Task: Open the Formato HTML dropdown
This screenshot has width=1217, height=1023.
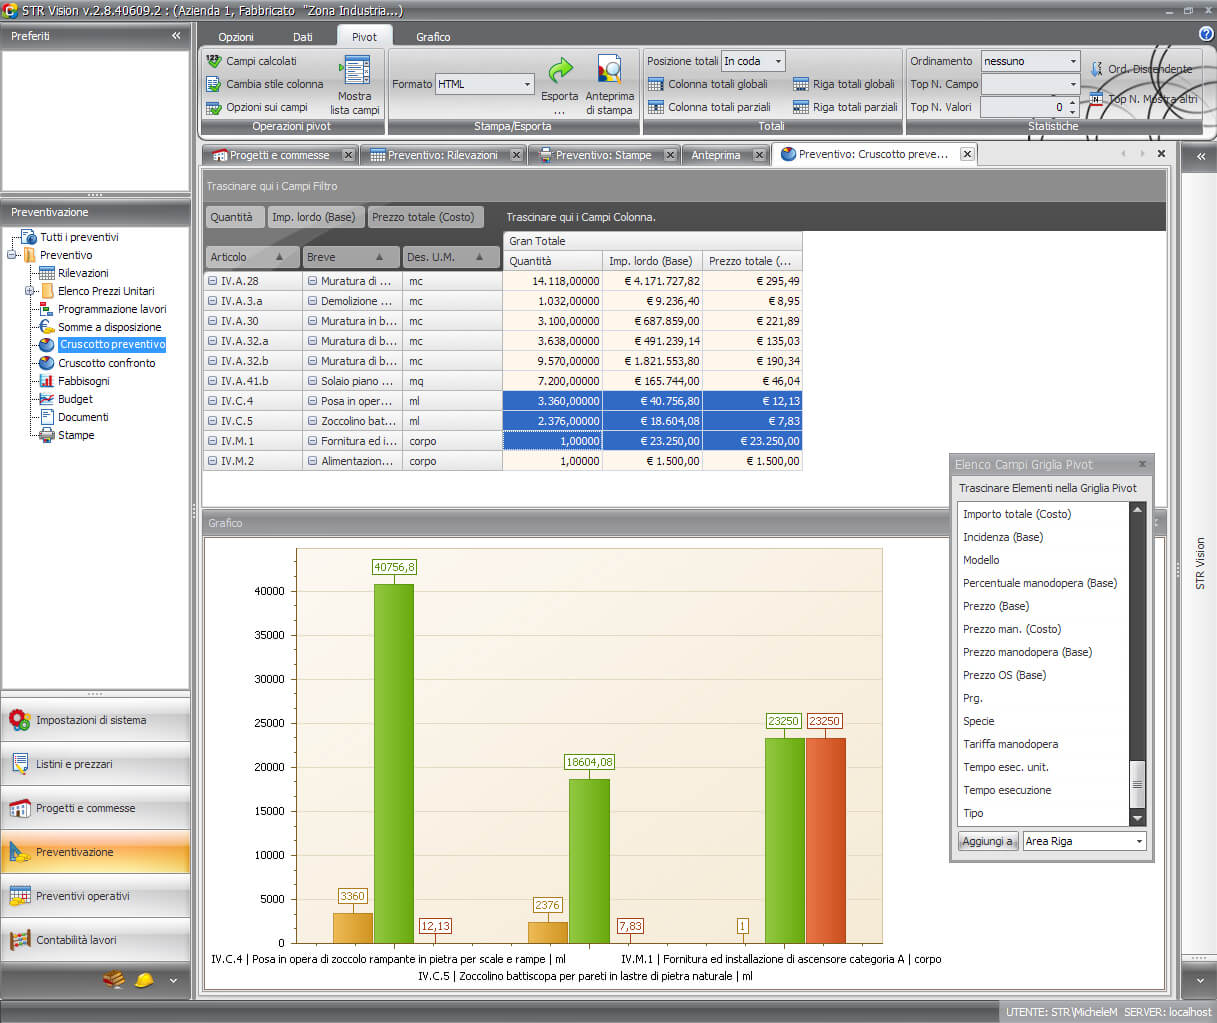Action: click(x=527, y=84)
